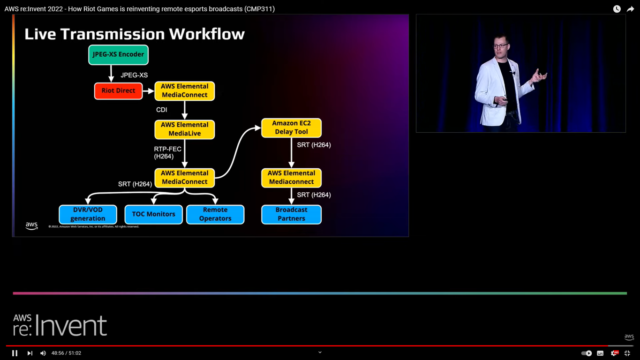Open the video title link
This screenshot has height=360, width=640.
[x=140, y=9]
